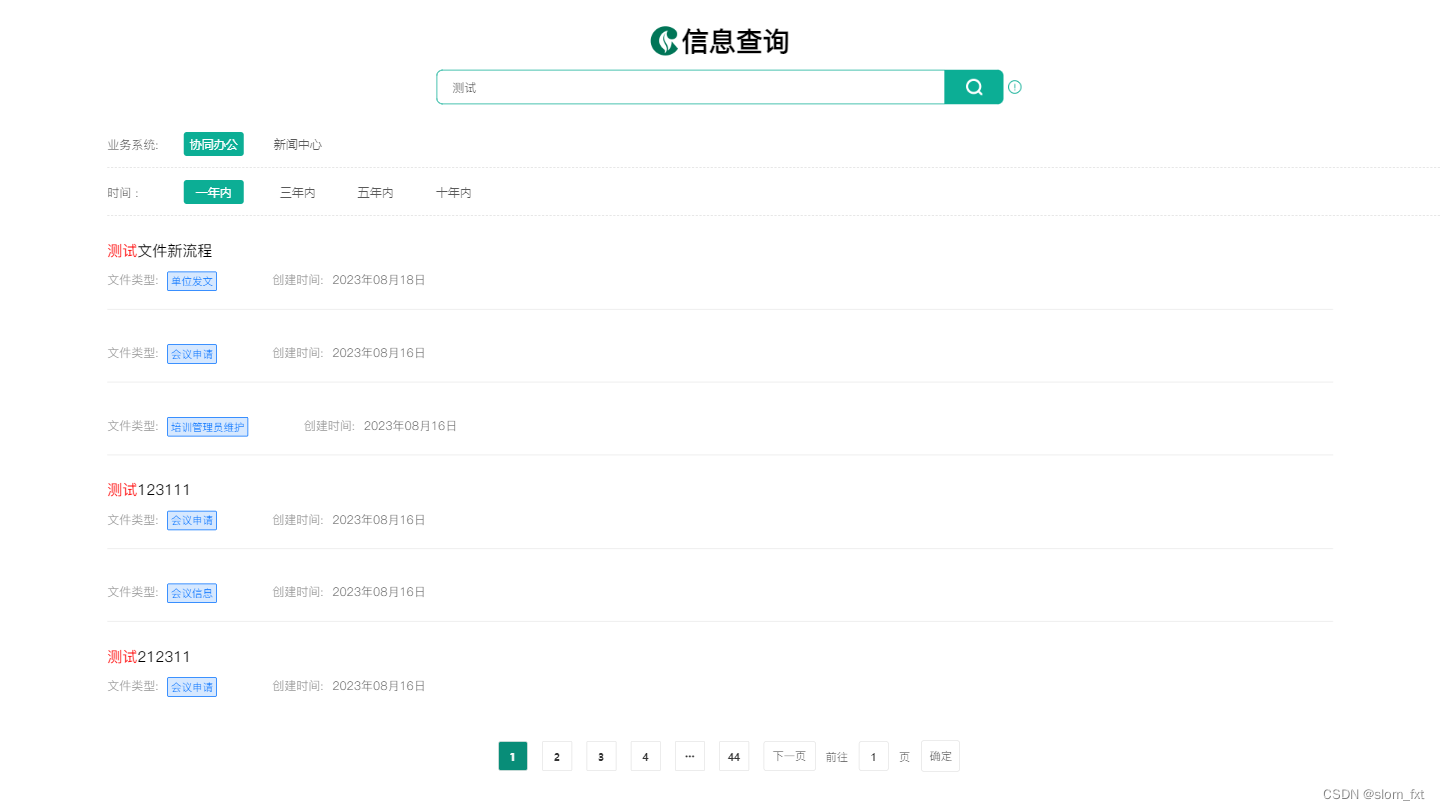This screenshot has width=1440, height=810.
Task: Click the 培训管理员维护 file type tag
Action: point(207,427)
